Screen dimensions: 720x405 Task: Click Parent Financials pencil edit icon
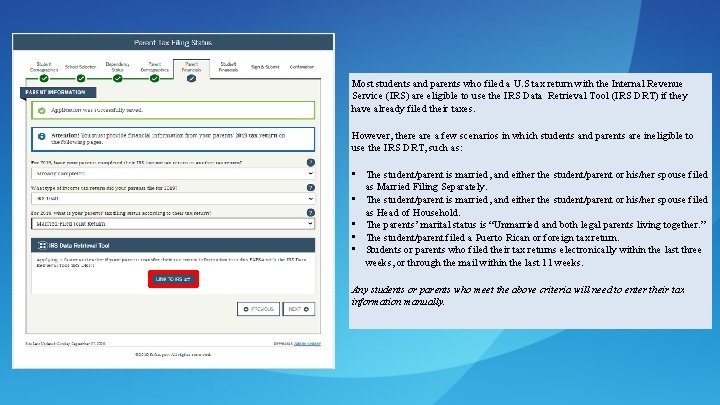tap(191, 79)
